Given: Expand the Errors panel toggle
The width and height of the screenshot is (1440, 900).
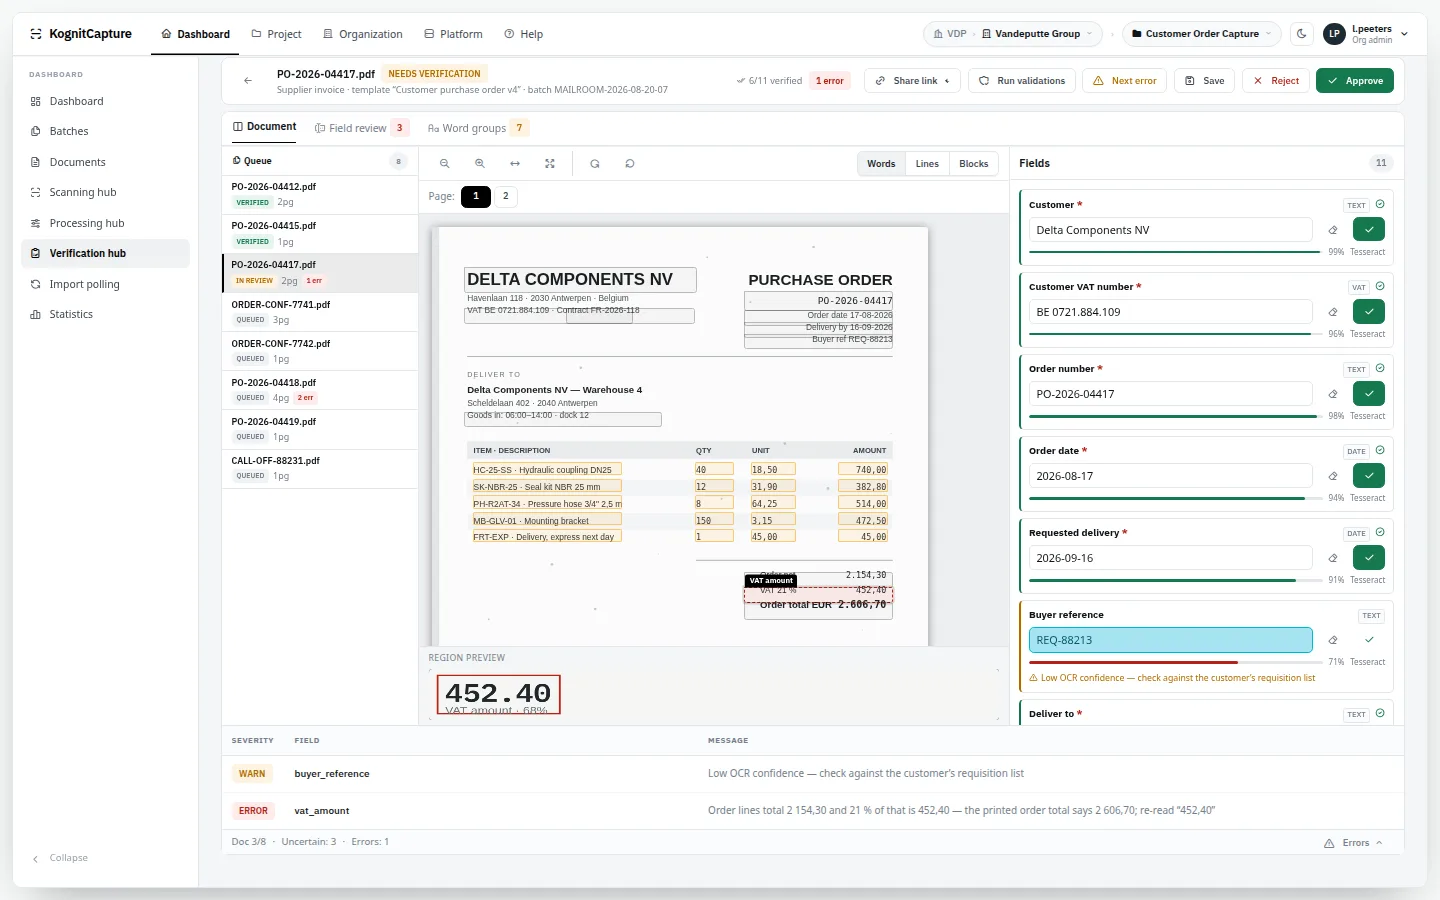Looking at the screenshot, I should click(x=1353, y=843).
